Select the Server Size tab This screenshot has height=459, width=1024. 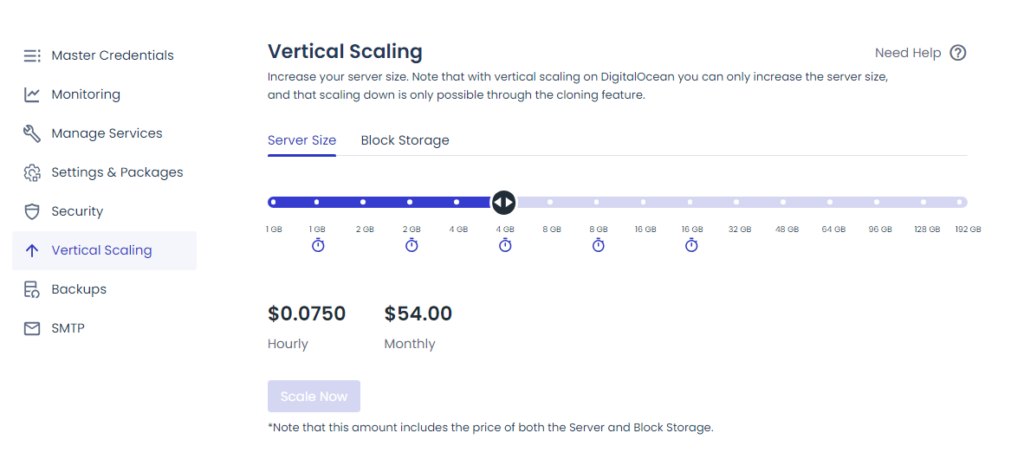pyautogui.click(x=302, y=141)
